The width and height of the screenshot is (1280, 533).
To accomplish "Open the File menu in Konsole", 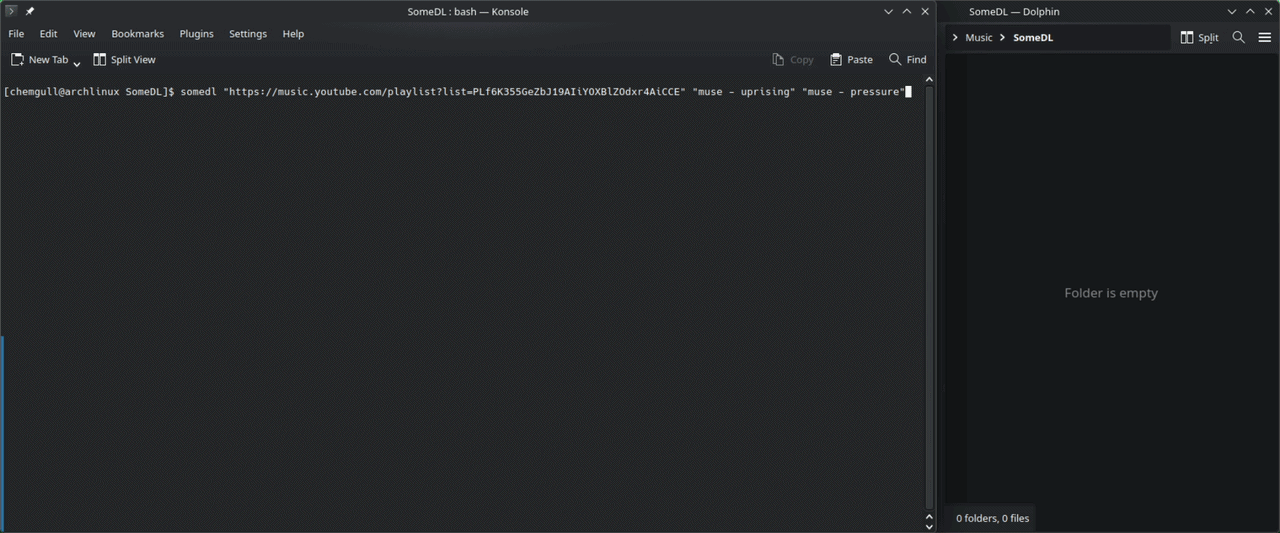I will (x=16, y=34).
